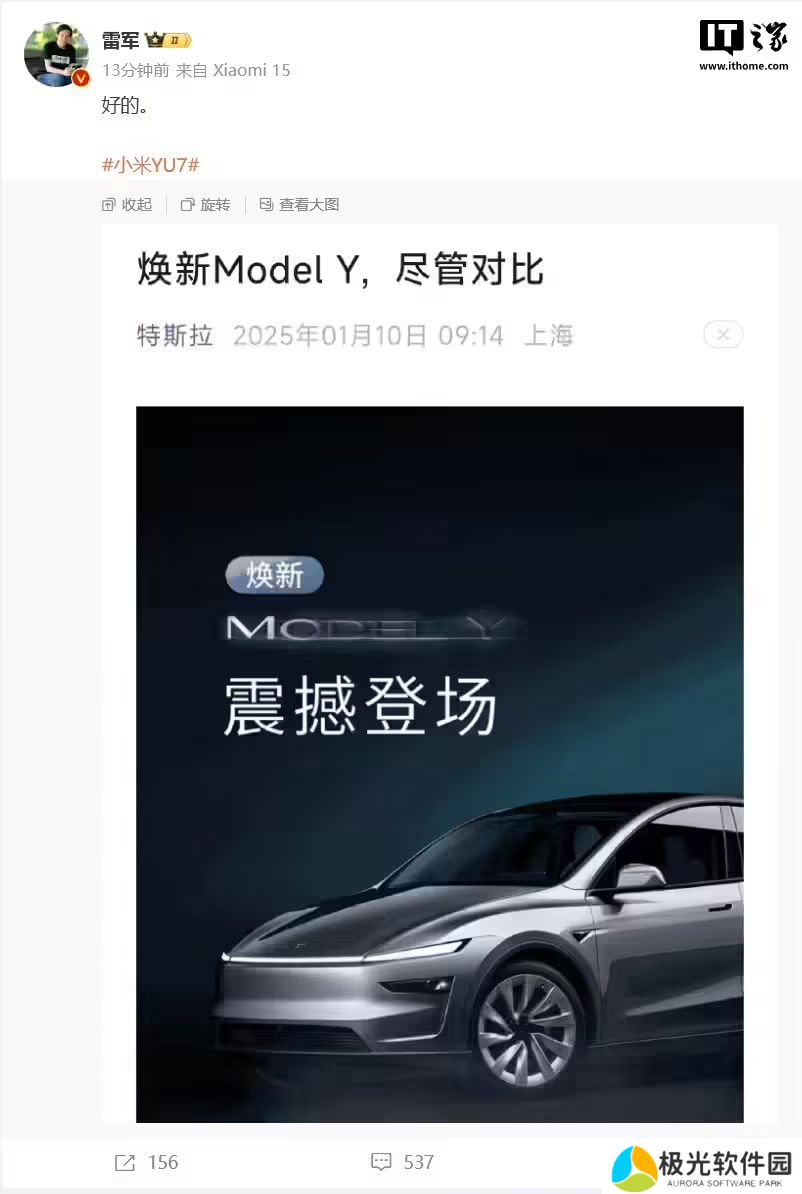Close the embedded article with X
Image resolution: width=802 pixels, height=1194 pixels.
[x=723, y=334]
